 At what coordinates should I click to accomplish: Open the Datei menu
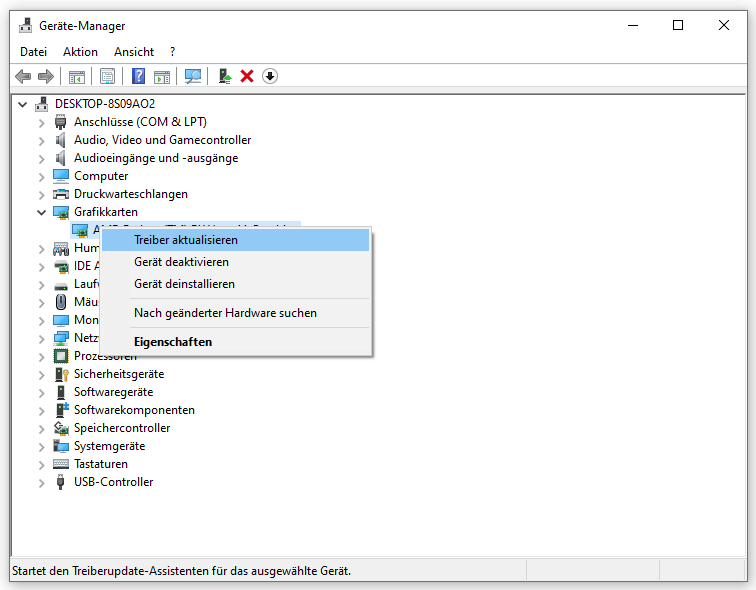(33, 52)
